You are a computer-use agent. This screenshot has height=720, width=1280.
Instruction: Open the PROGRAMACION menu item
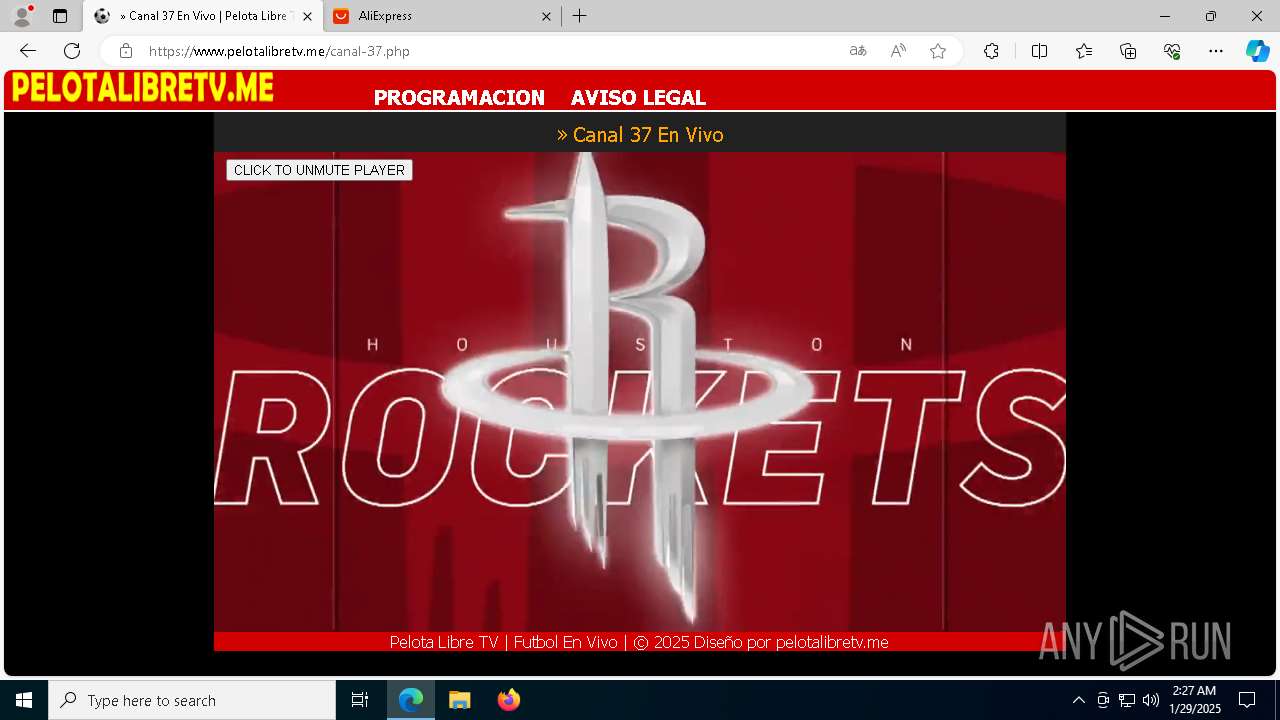coord(459,98)
